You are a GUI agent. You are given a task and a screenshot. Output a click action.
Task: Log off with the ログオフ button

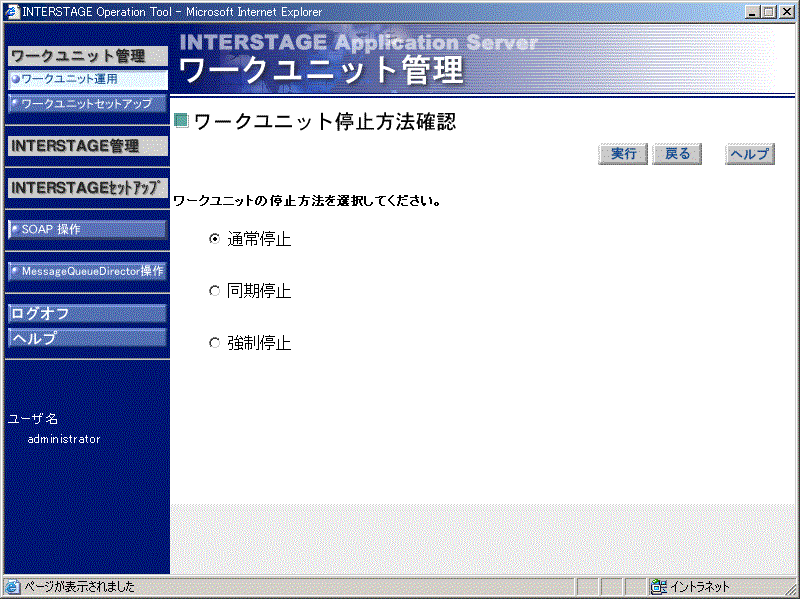click(x=88, y=313)
